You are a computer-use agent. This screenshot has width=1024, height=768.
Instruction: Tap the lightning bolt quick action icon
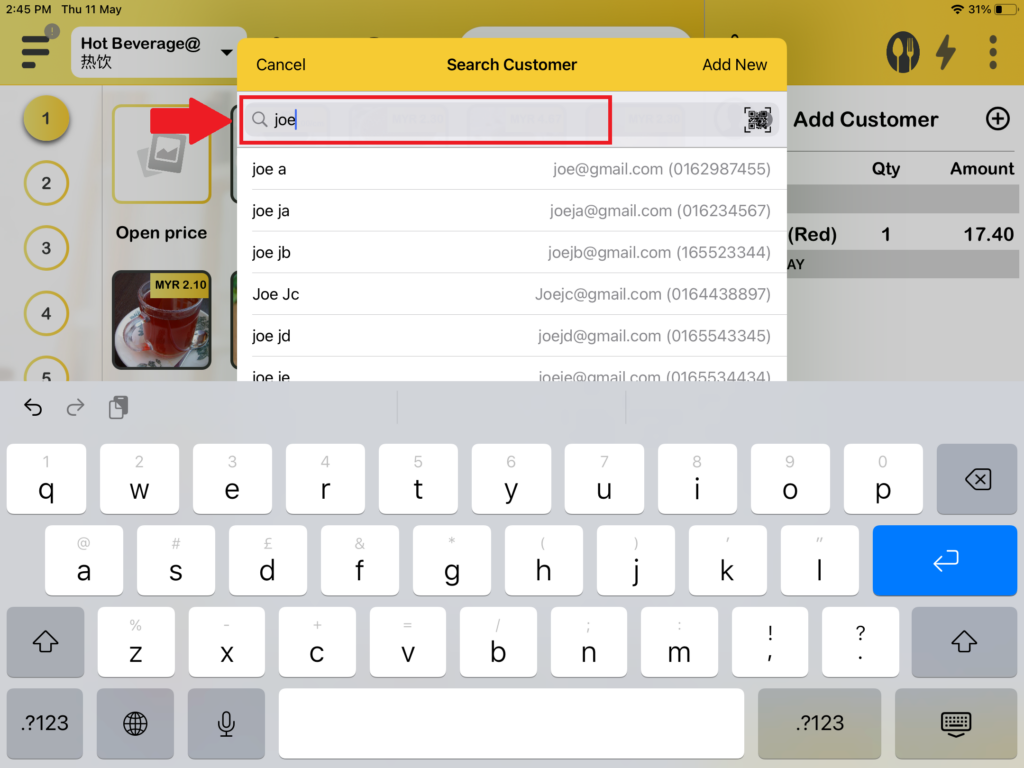tap(945, 52)
